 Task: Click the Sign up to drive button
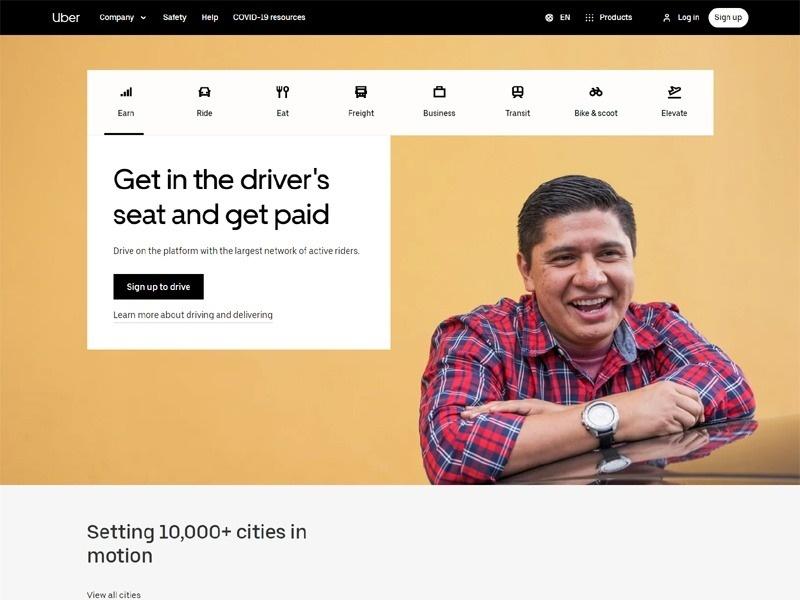[x=158, y=287]
